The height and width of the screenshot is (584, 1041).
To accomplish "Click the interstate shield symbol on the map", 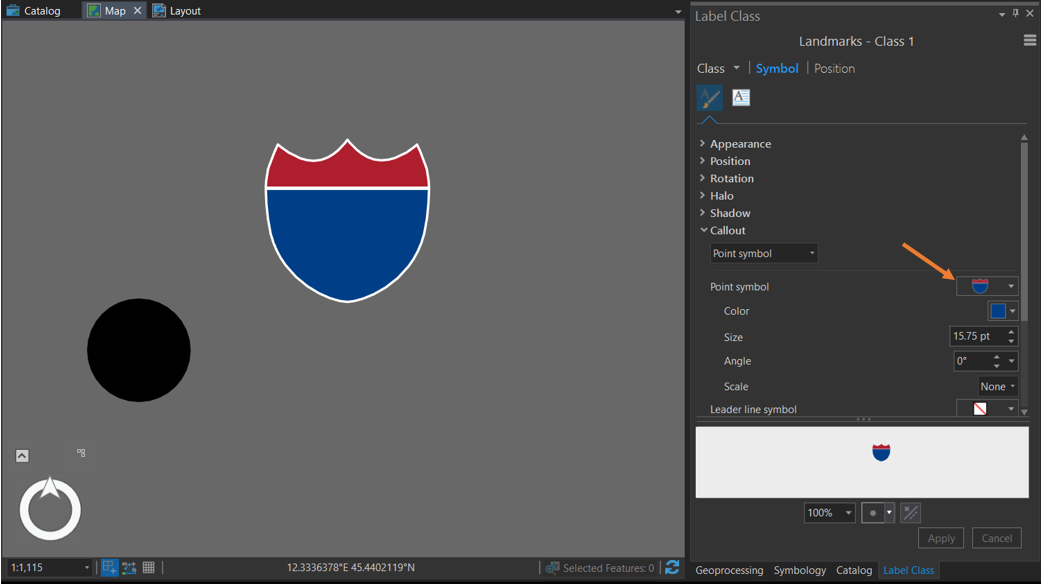I will 347,220.
